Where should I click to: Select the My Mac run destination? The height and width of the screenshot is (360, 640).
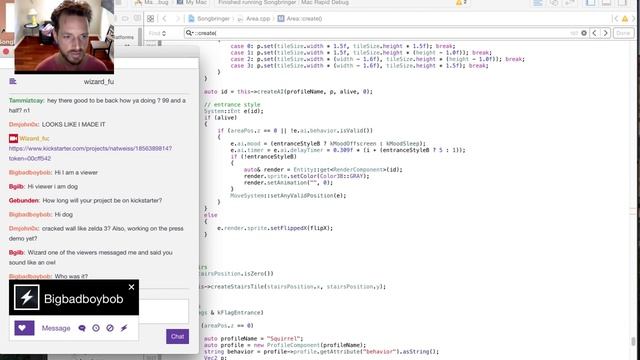click(x=192, y=2)
